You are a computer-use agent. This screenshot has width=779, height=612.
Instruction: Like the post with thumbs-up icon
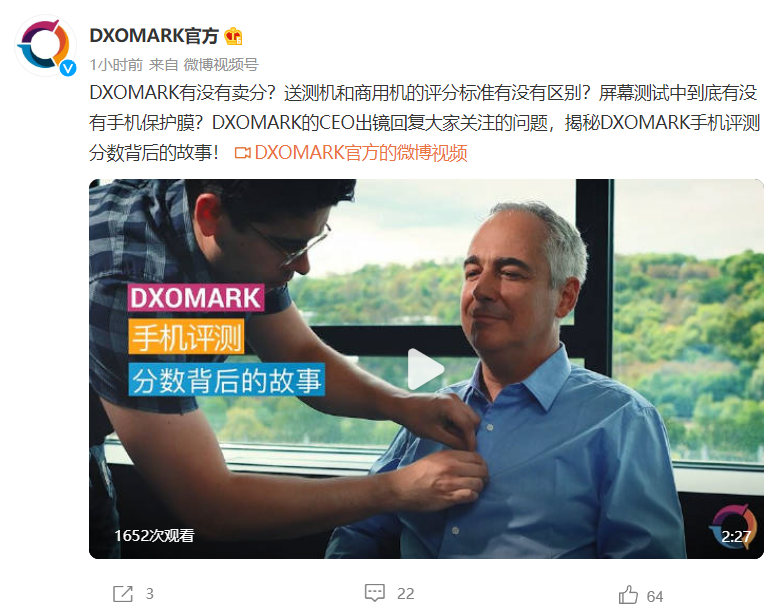tap(628, 595)
